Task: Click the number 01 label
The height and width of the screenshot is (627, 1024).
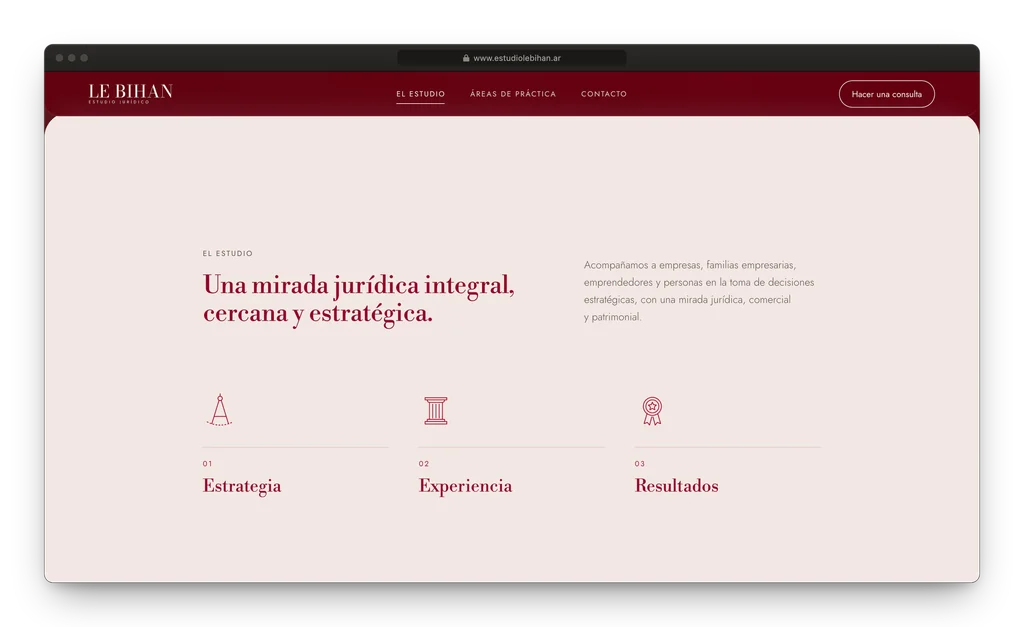Action: (207, 464)
